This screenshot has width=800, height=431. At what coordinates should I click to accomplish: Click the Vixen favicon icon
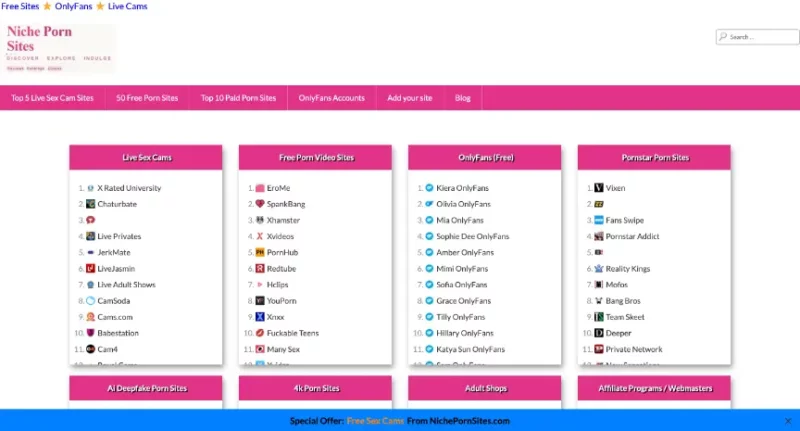(598, 188)
